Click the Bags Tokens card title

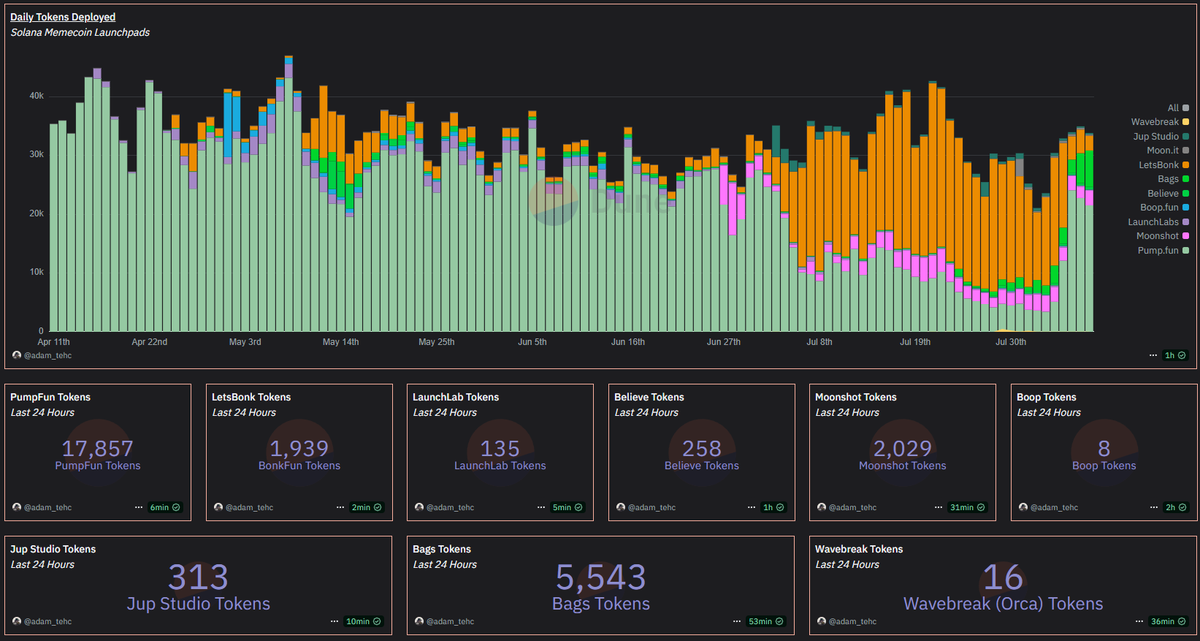(x=441, y=549)
